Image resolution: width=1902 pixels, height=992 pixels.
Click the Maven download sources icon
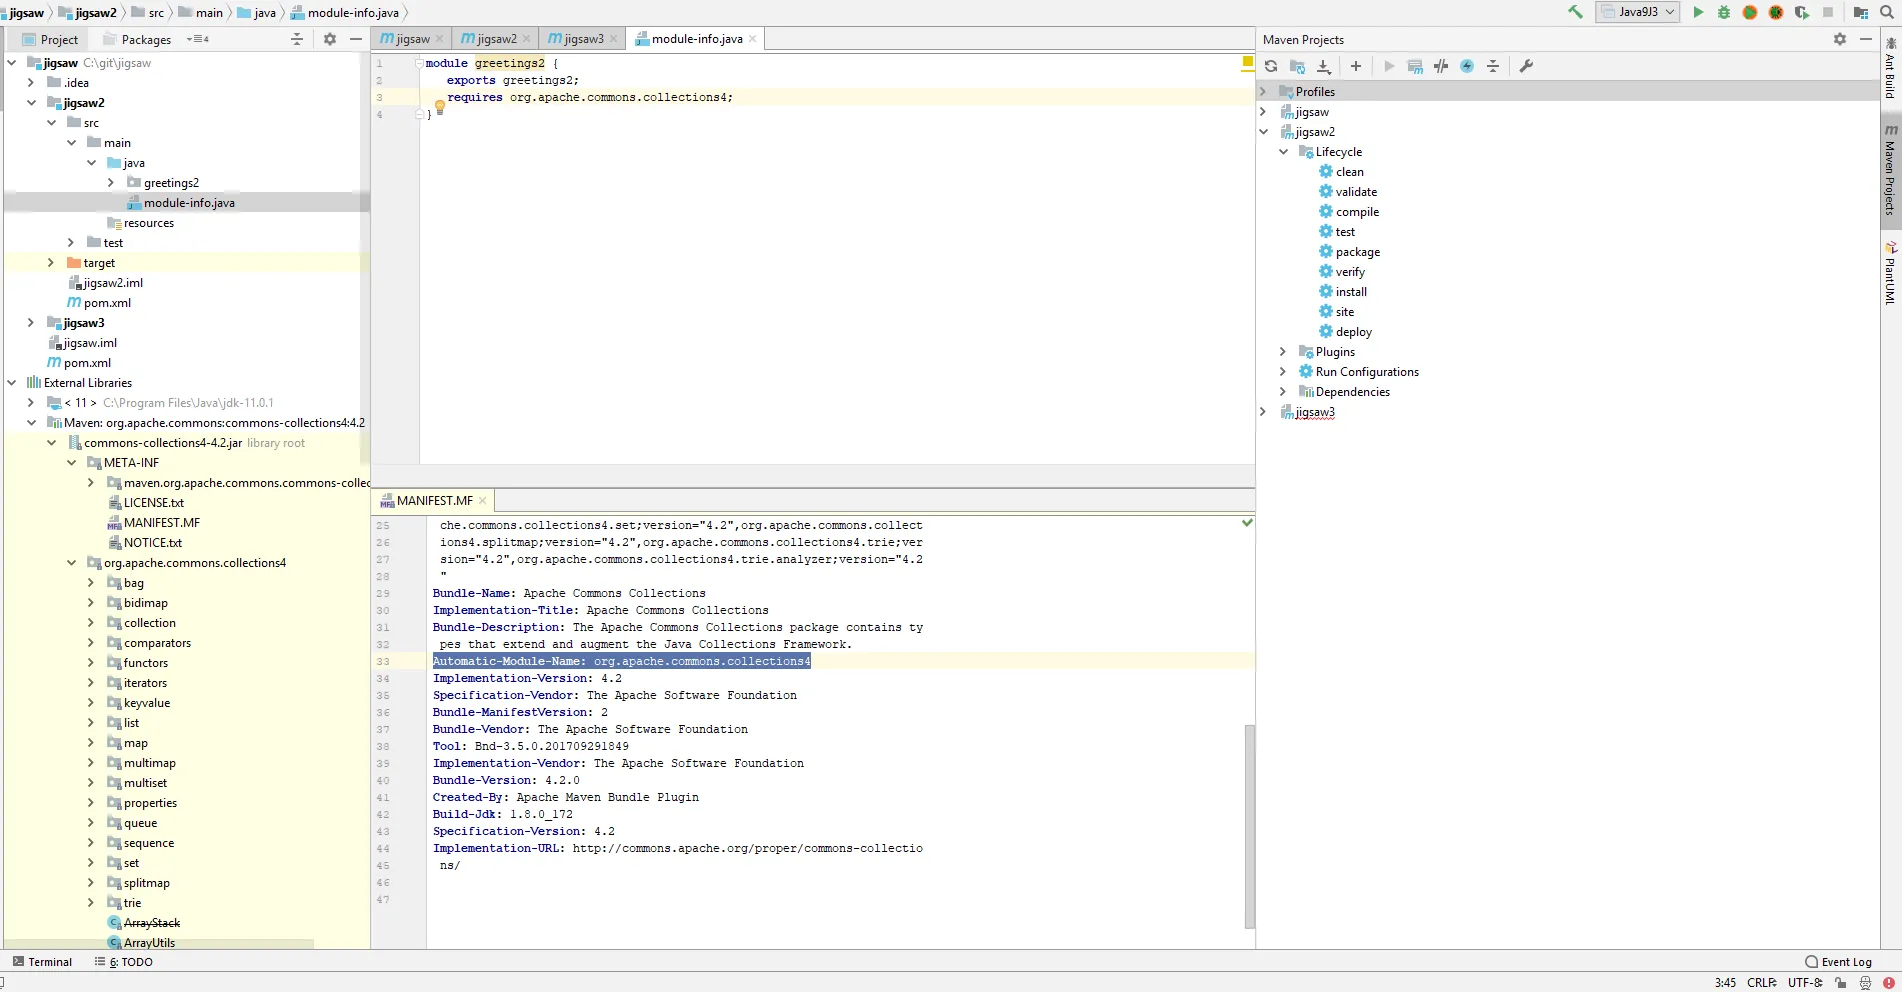coord(1323,66)
